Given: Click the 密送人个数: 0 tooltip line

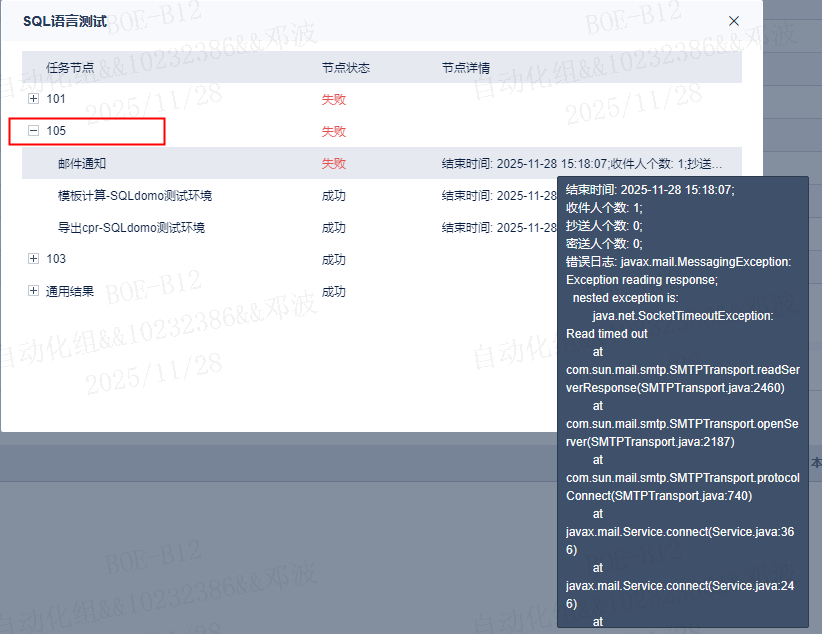Looking at the screenshot, I should tap(604, 243).
